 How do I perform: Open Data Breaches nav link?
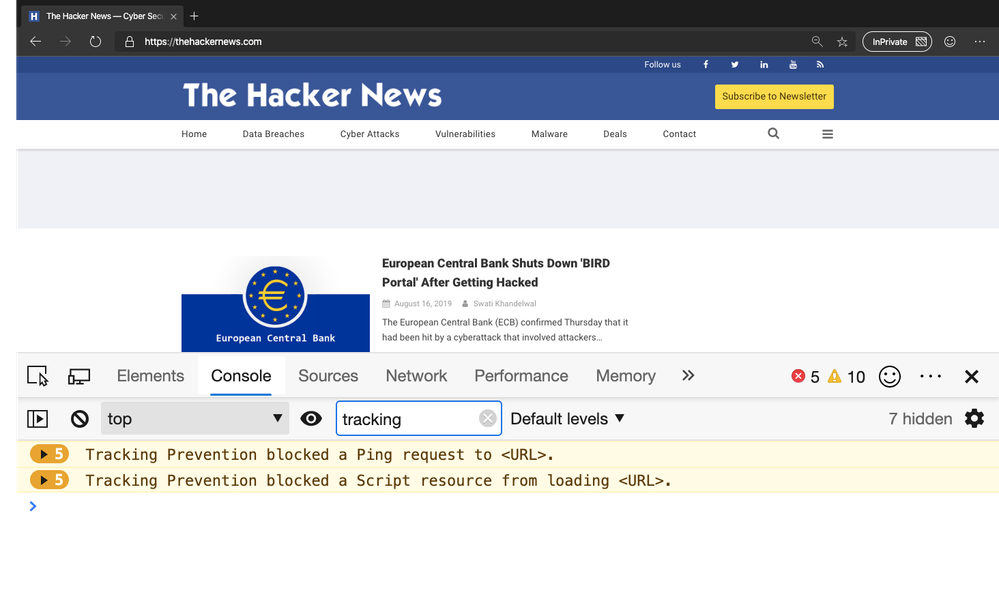(x=273, y=134)
